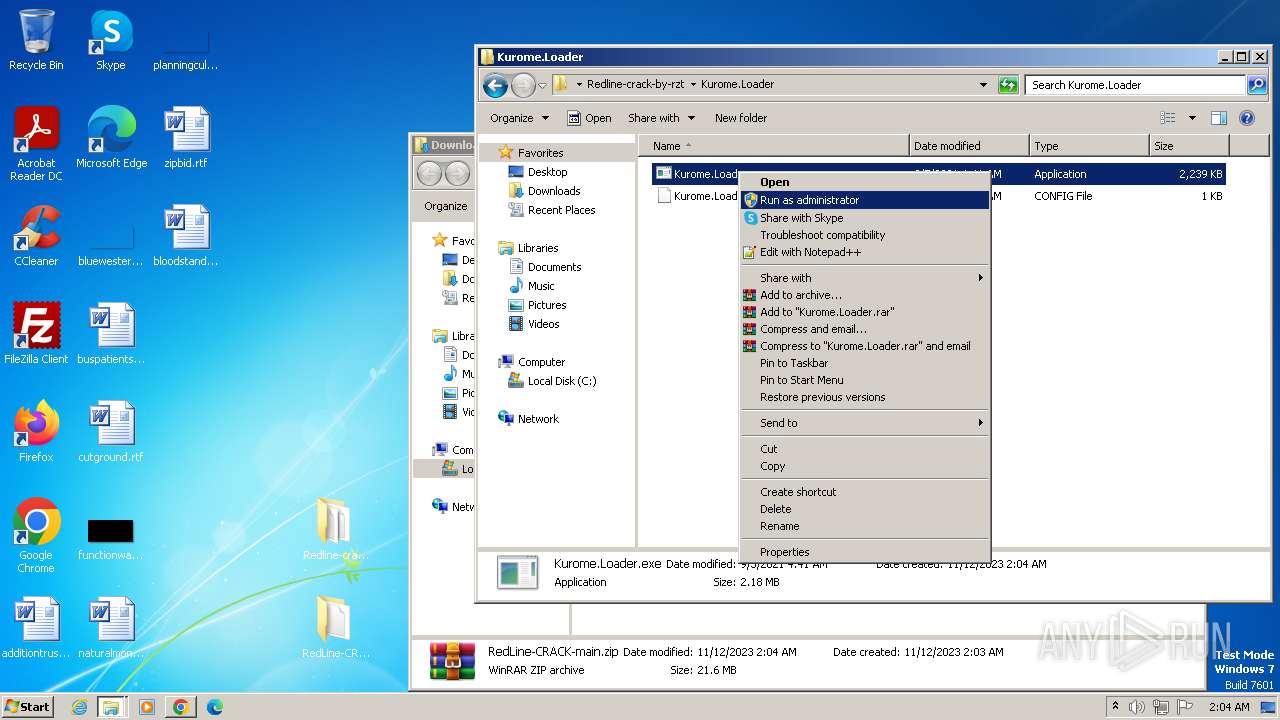Launch FileZilla Client desktop shortcut
Image resolution: width=1280 pixels, height=720 pixels.
[x=36, y=334]
